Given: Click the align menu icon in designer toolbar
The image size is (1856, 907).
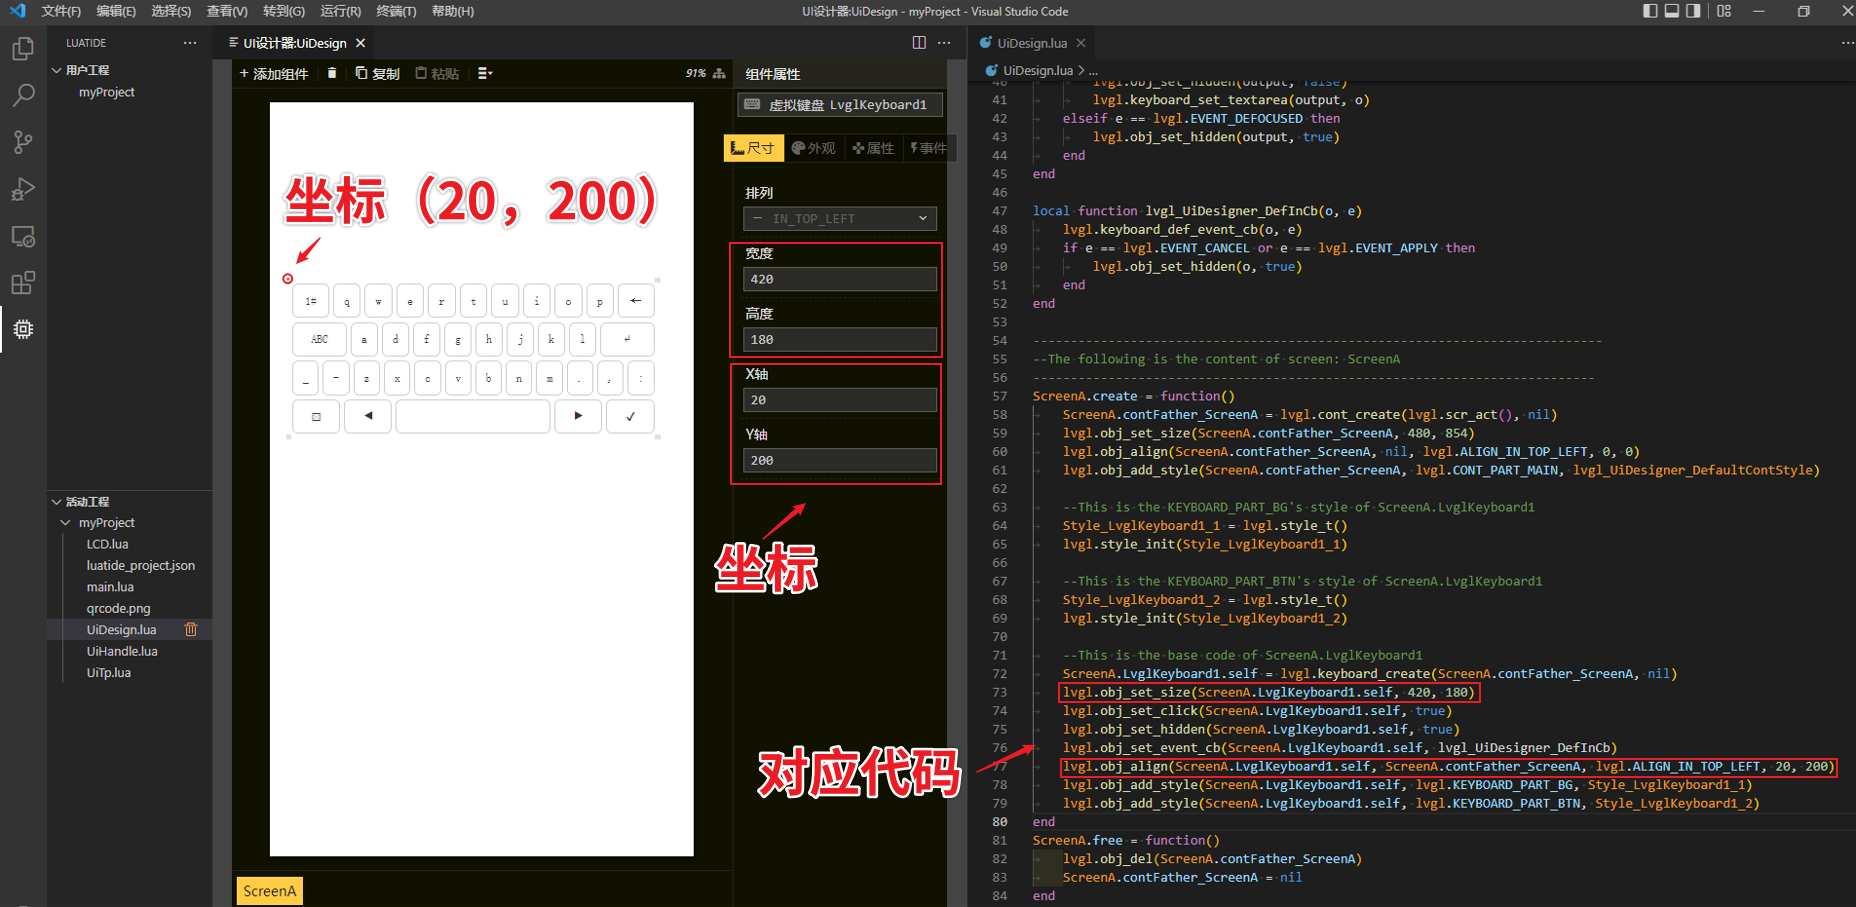Looking at the screenshot, I should tap(485, 73).
